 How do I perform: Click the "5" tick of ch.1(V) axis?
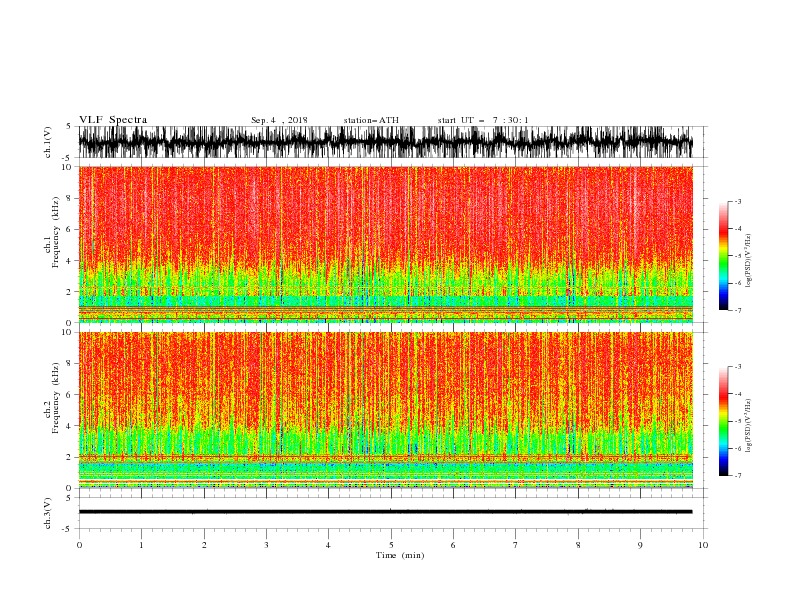click(x=69, y=126)
